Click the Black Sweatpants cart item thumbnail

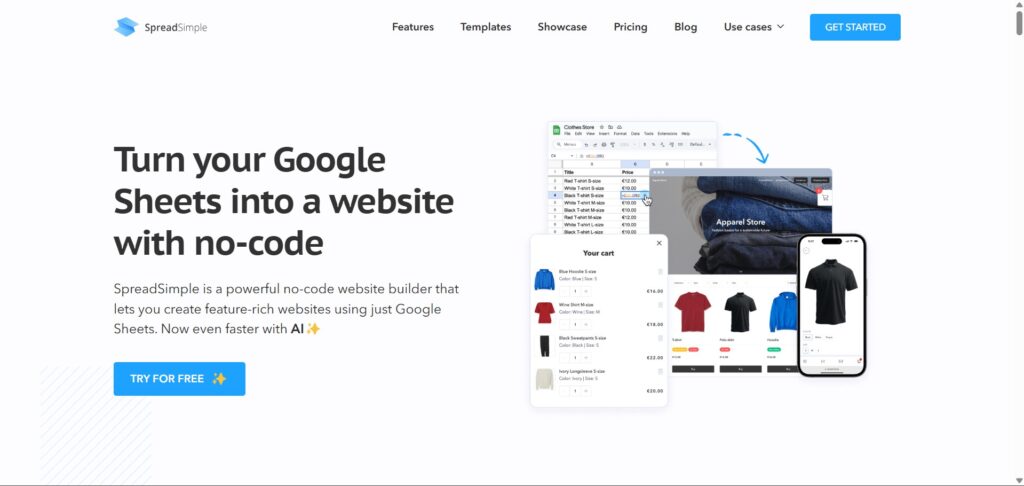tap(544, 346)
